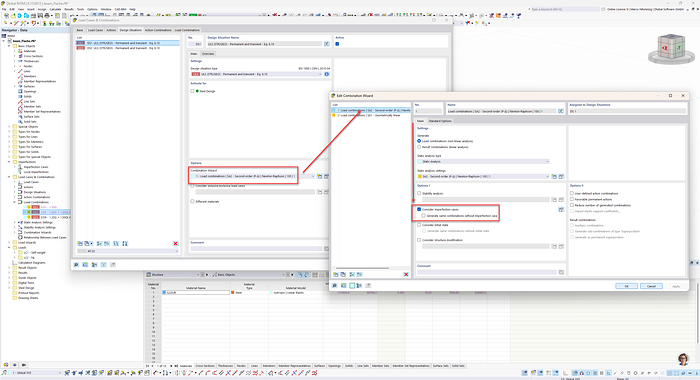Edit design situation name with pencil icon

point(327,44)
